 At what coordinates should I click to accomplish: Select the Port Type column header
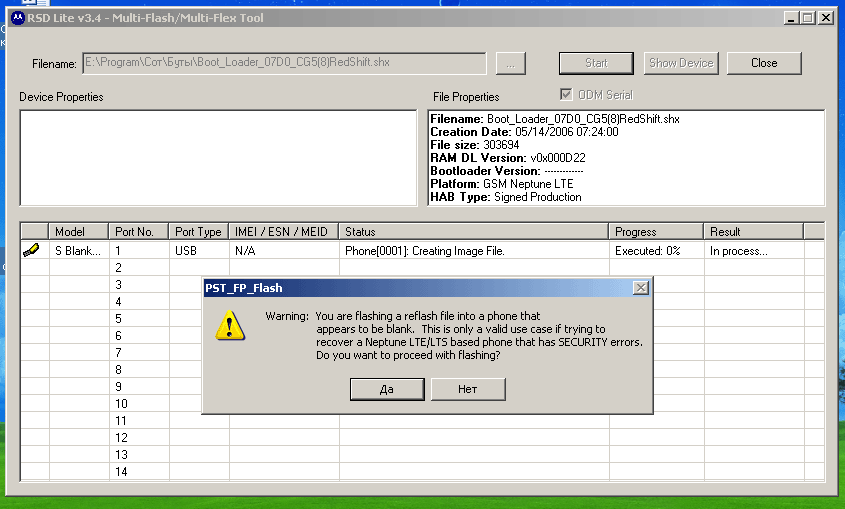199,232
